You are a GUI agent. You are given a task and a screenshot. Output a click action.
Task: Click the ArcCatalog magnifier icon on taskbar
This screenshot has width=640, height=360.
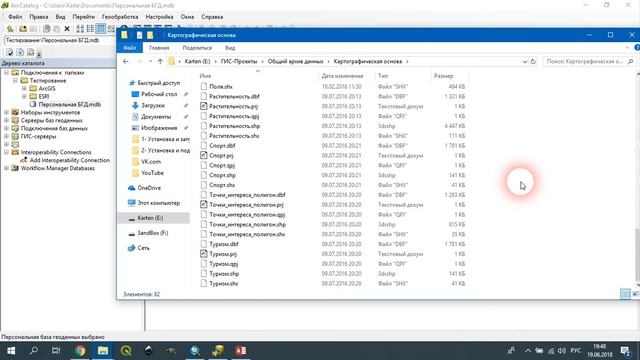(x=195, y=351)
